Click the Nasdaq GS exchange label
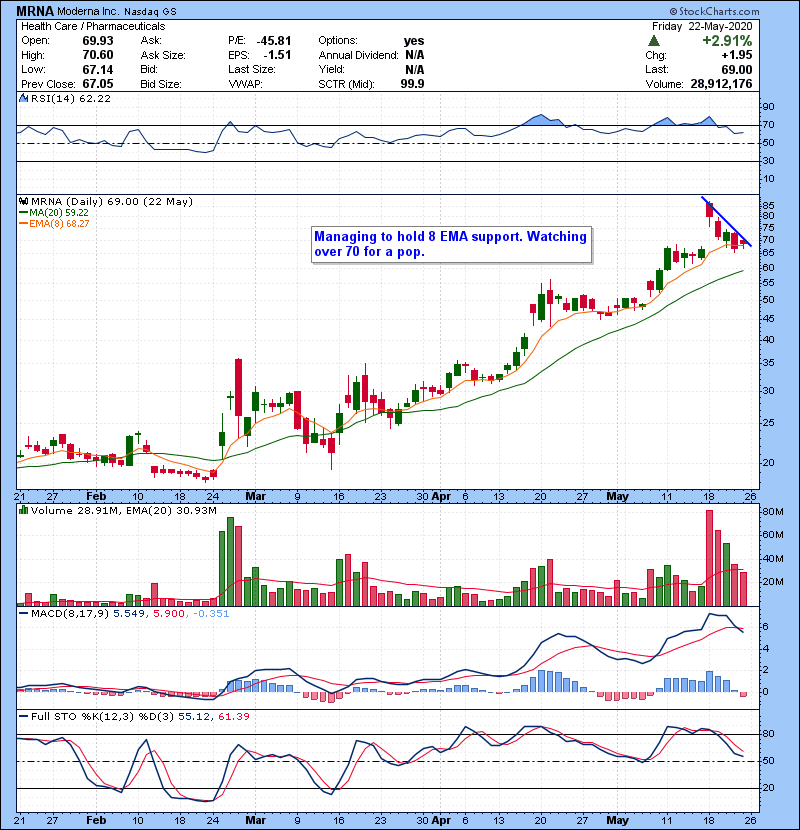 point(150,11)
